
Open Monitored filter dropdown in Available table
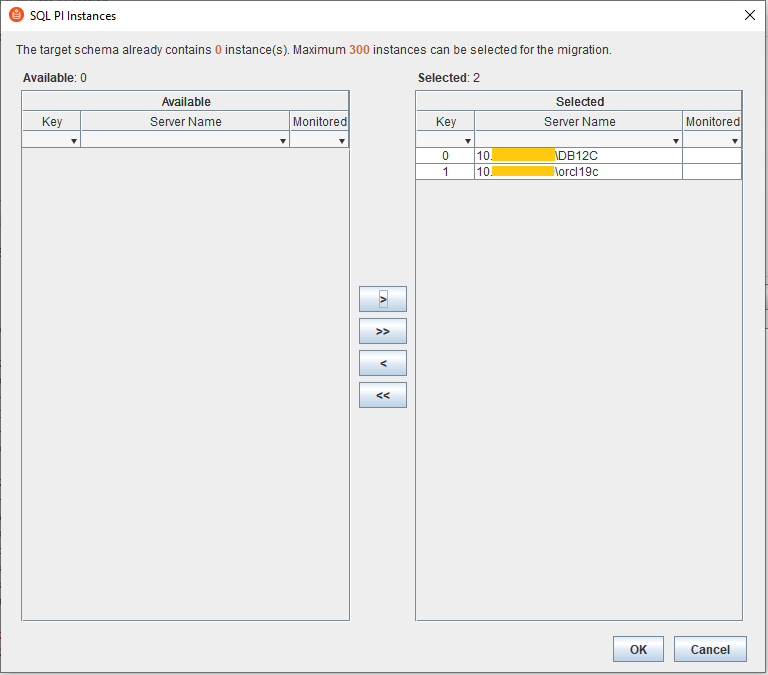(x=342, y=141)
